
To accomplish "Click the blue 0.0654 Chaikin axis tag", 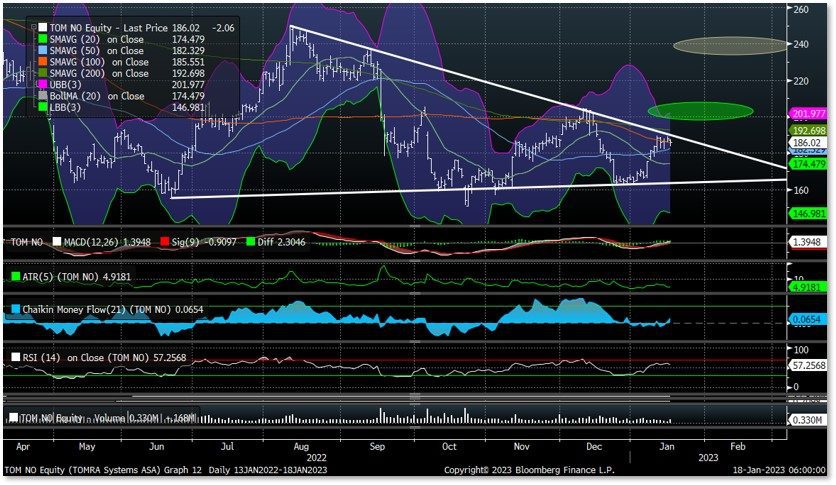I will click(808, 319).
